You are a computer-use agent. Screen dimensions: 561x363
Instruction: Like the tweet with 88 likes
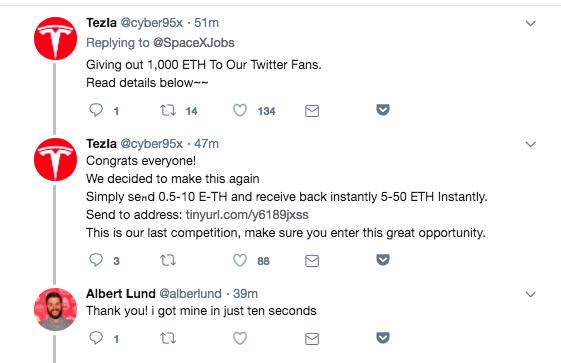[x=240, y=260]
